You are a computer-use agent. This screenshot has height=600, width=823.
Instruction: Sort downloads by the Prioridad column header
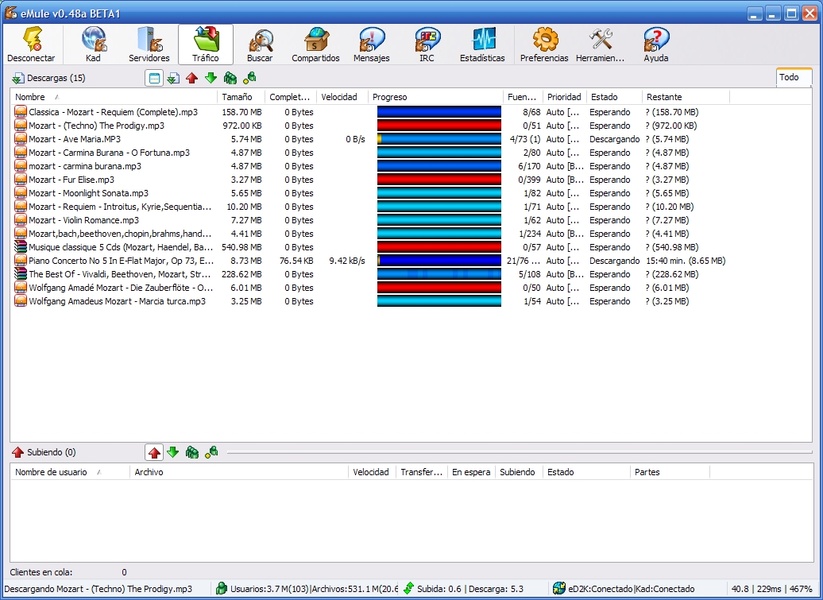point(563,97)
